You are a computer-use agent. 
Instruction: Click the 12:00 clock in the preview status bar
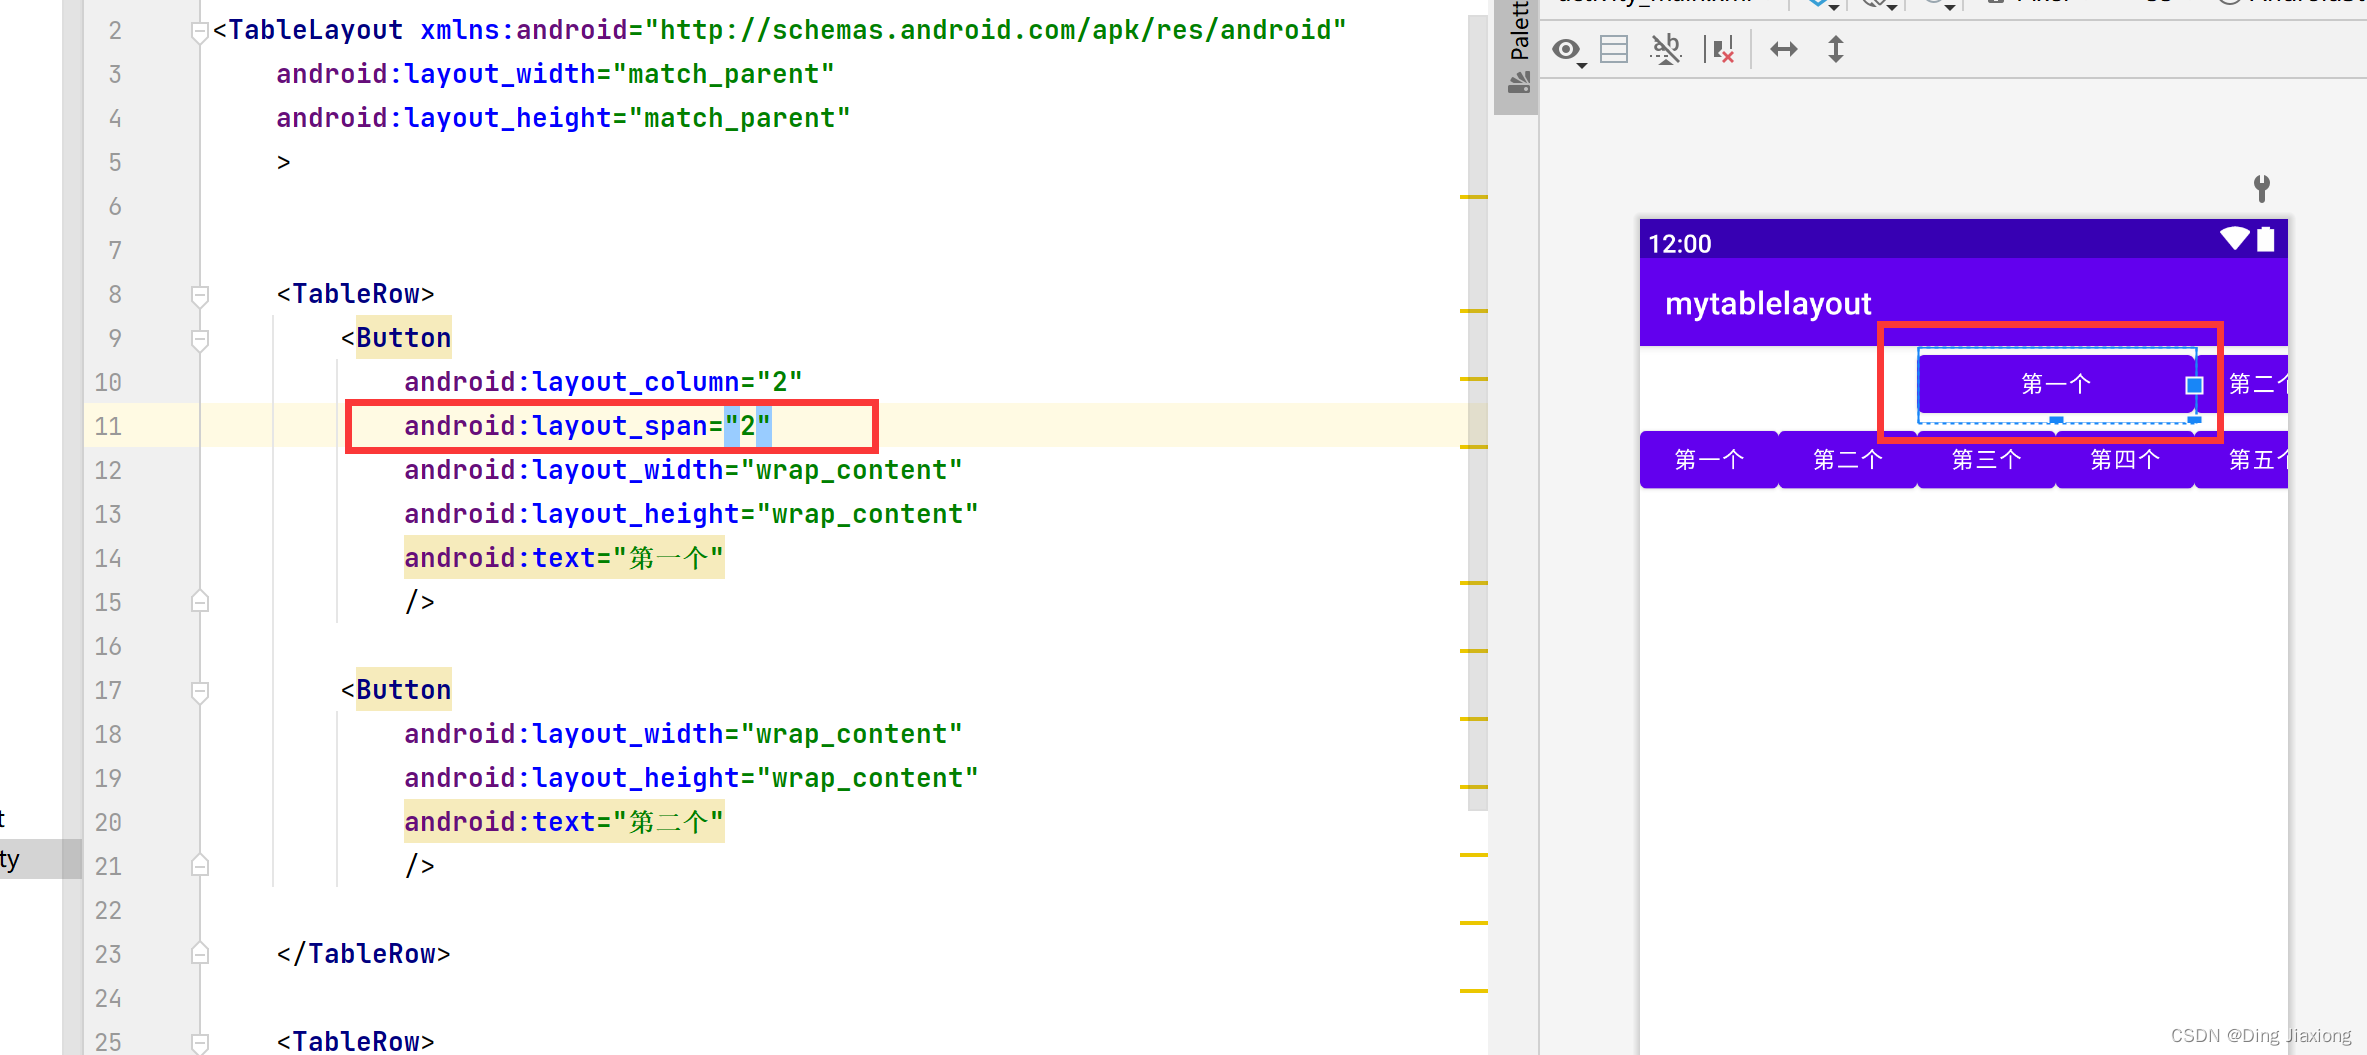(x=1679, y=244)
